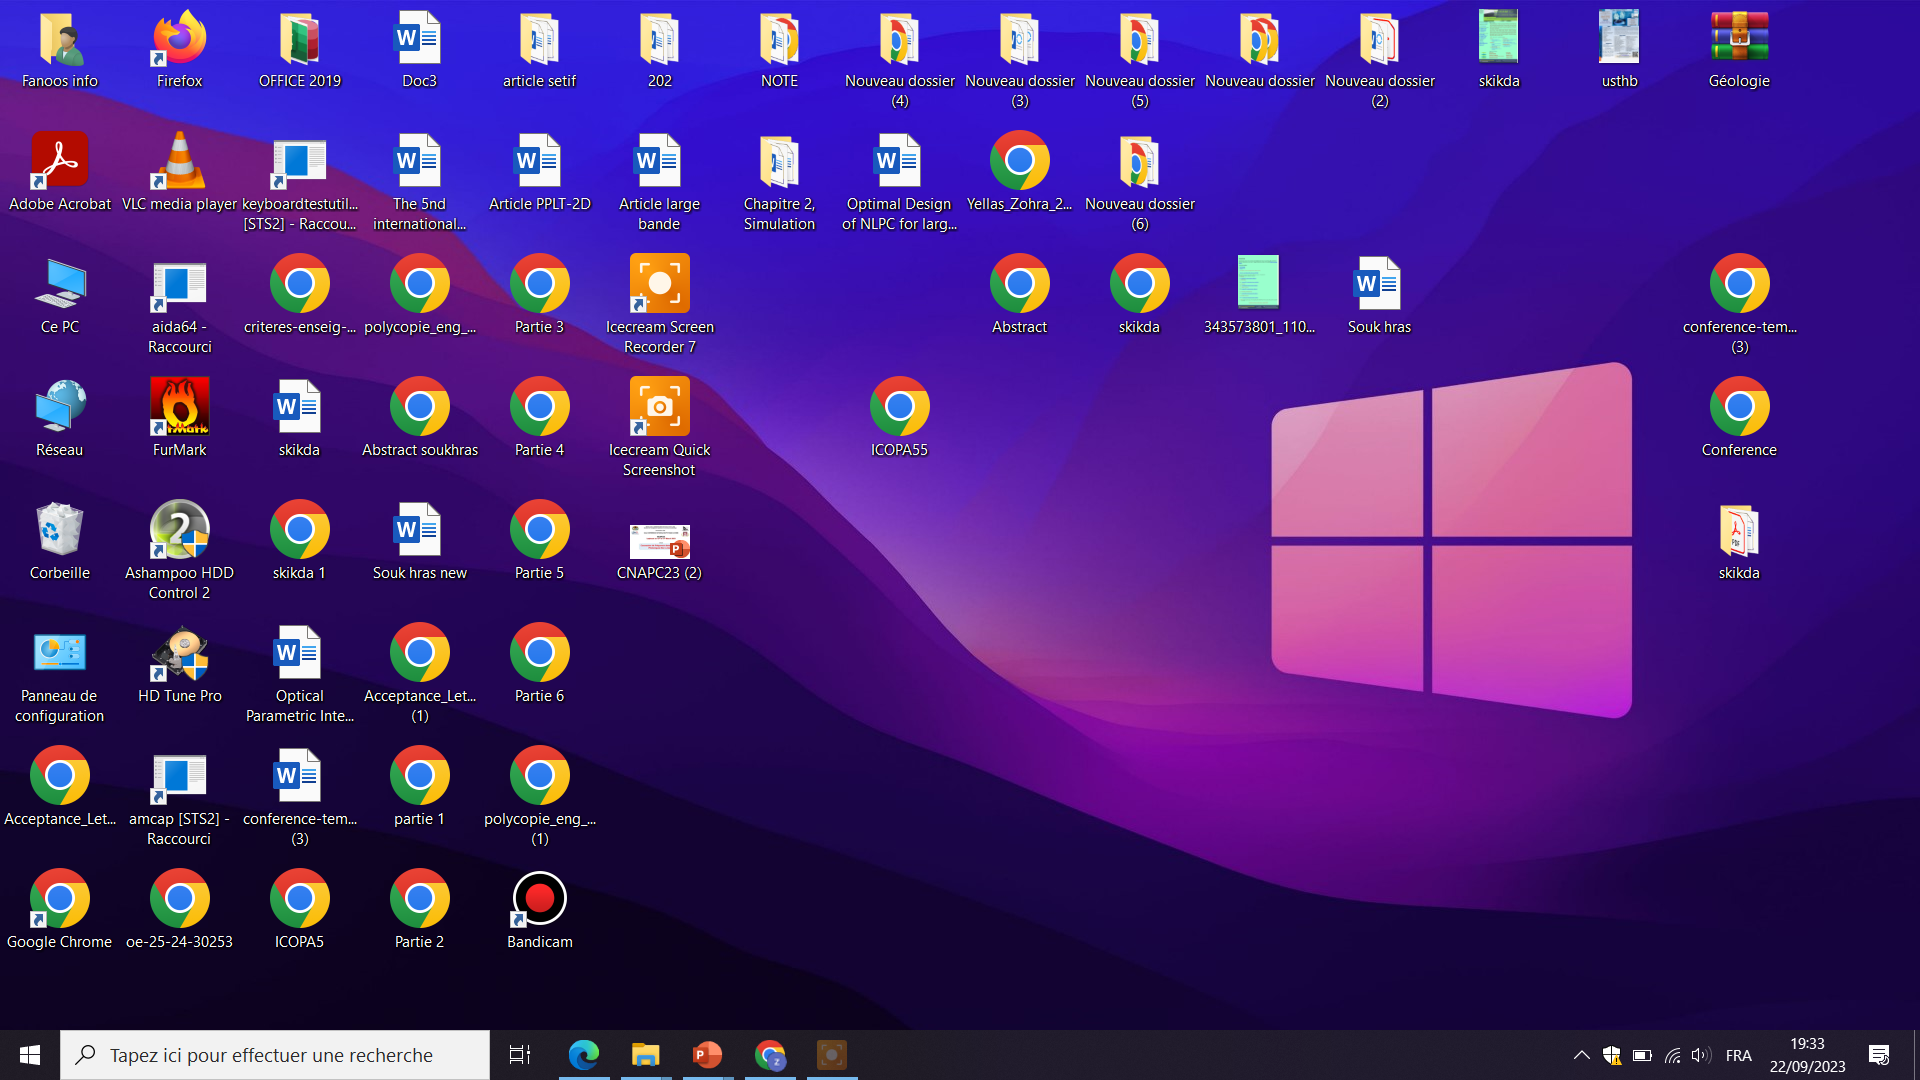The width and height of the screenshot is (1920, 1080).
Task: Open the Windows Start menu
Action: [30, 1055]
